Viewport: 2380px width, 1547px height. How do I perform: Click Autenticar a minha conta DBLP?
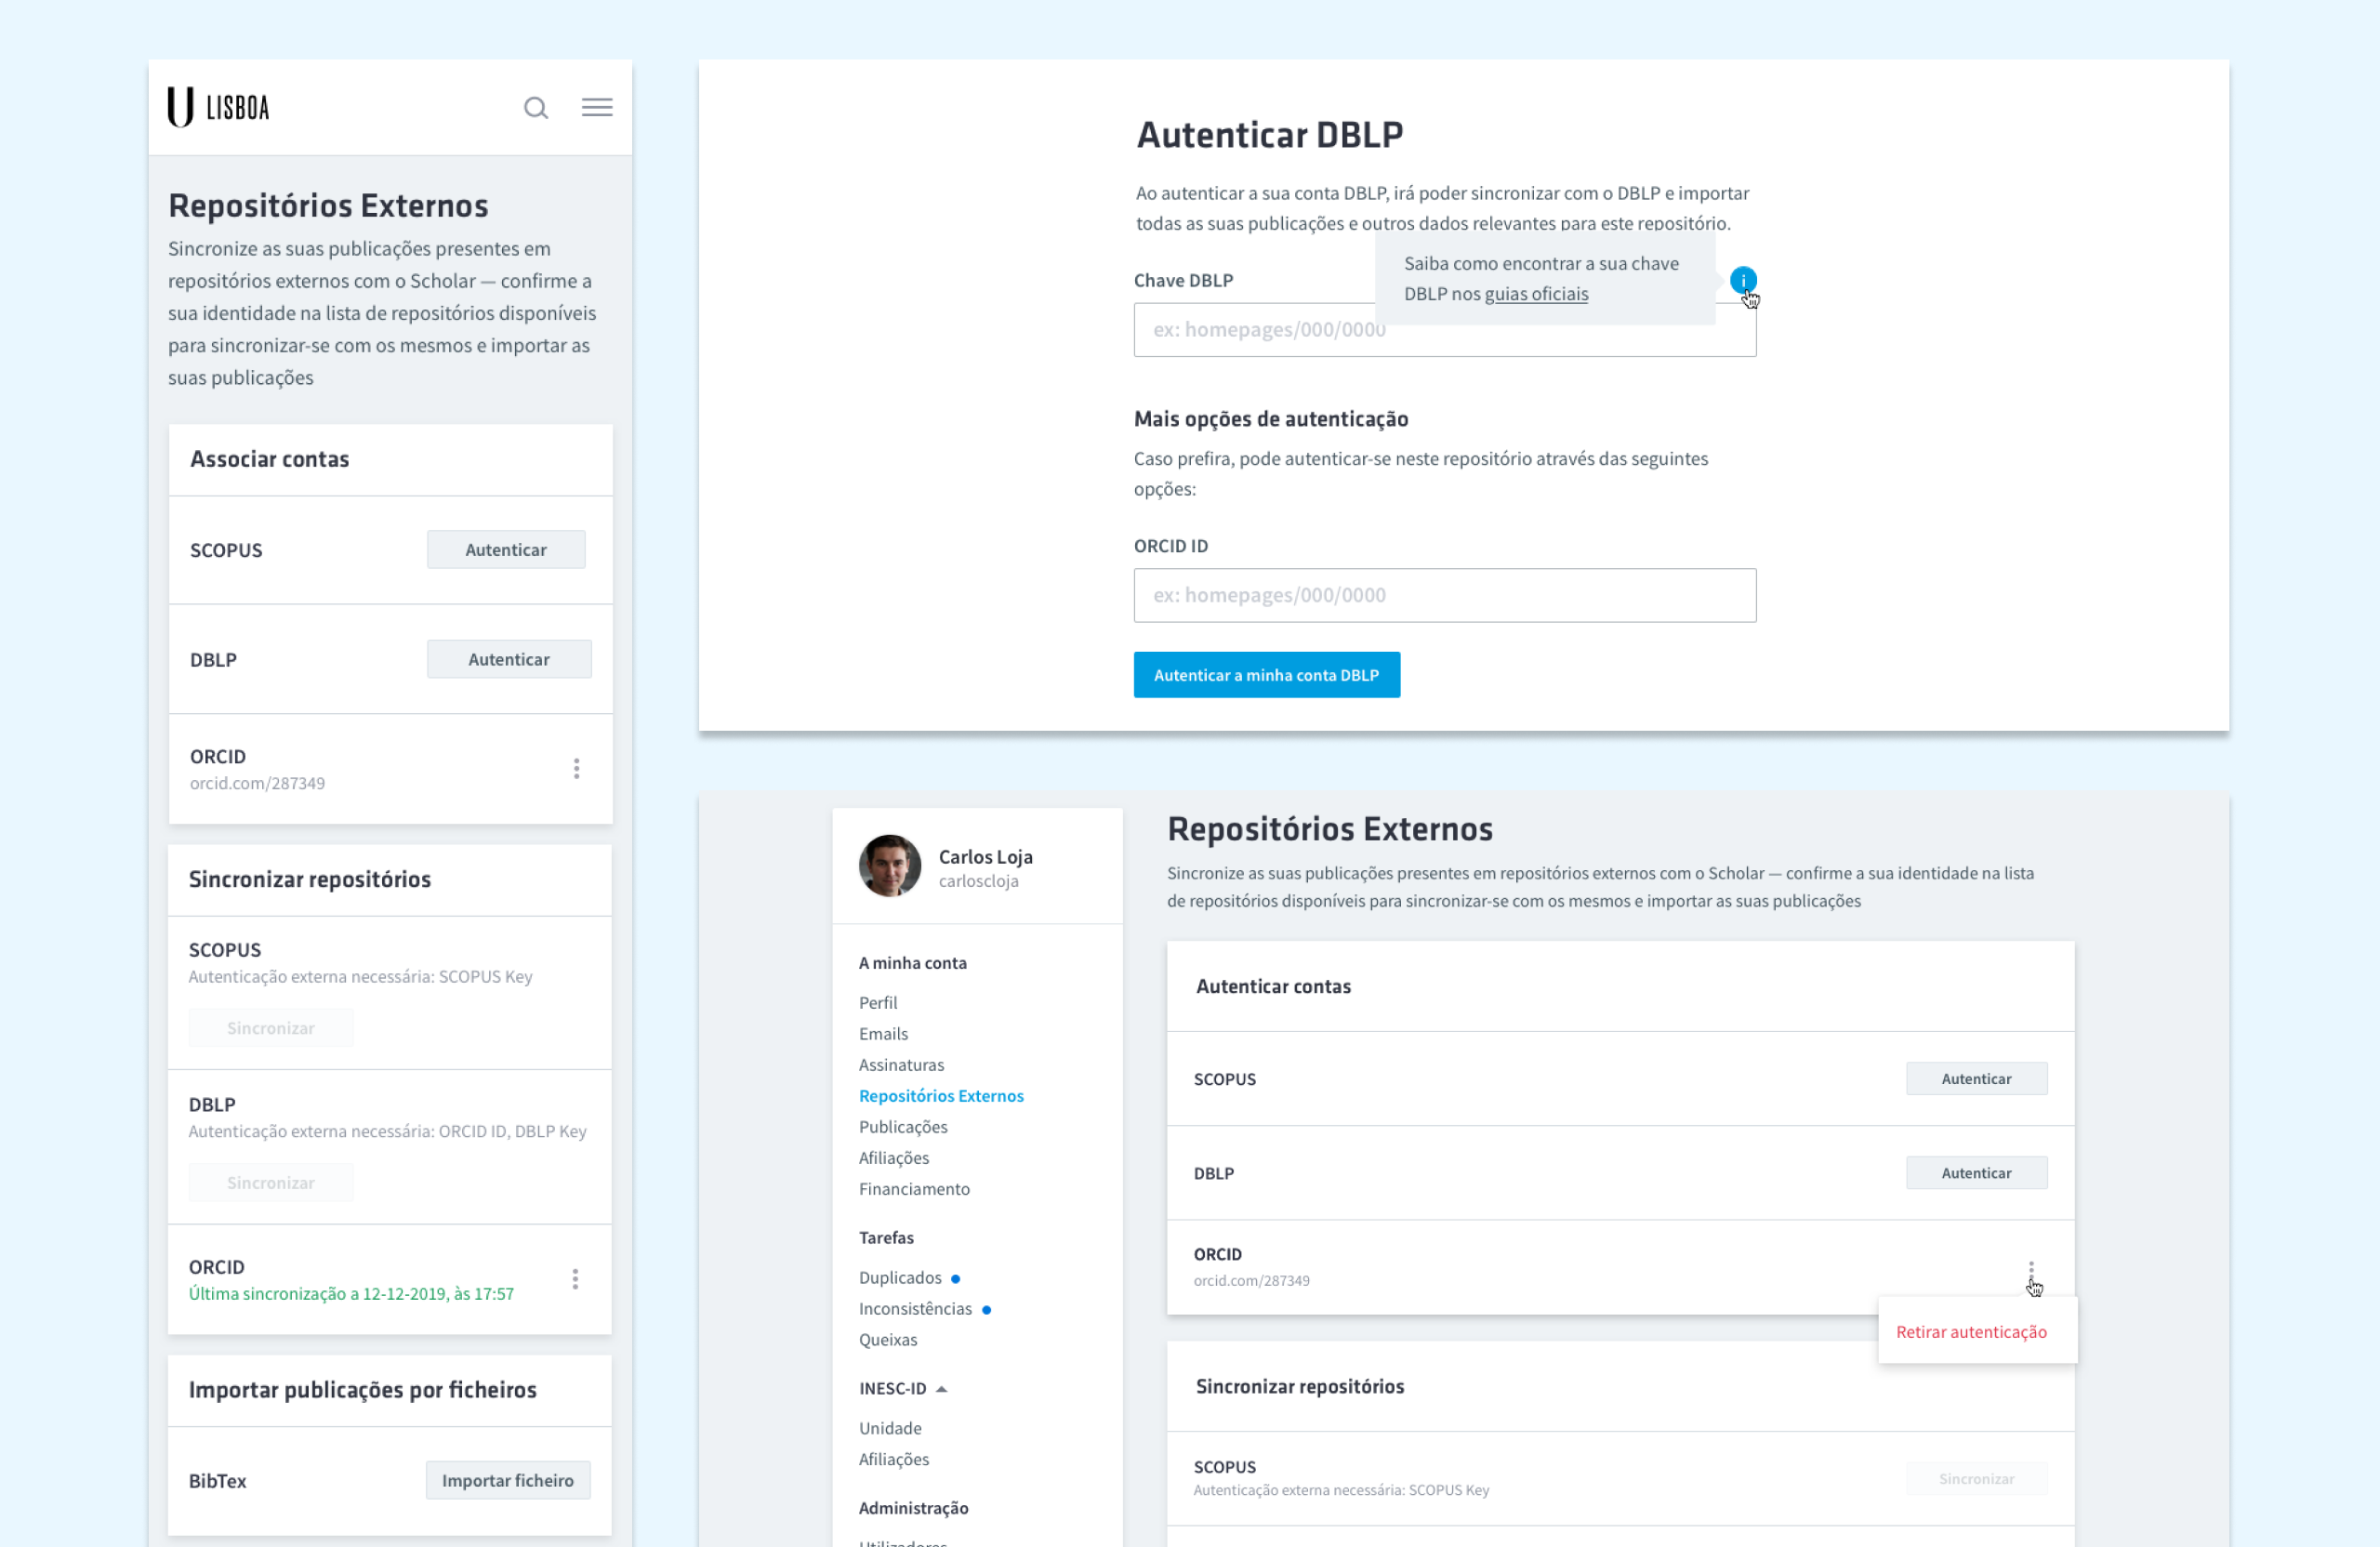tap(1266, 675)
